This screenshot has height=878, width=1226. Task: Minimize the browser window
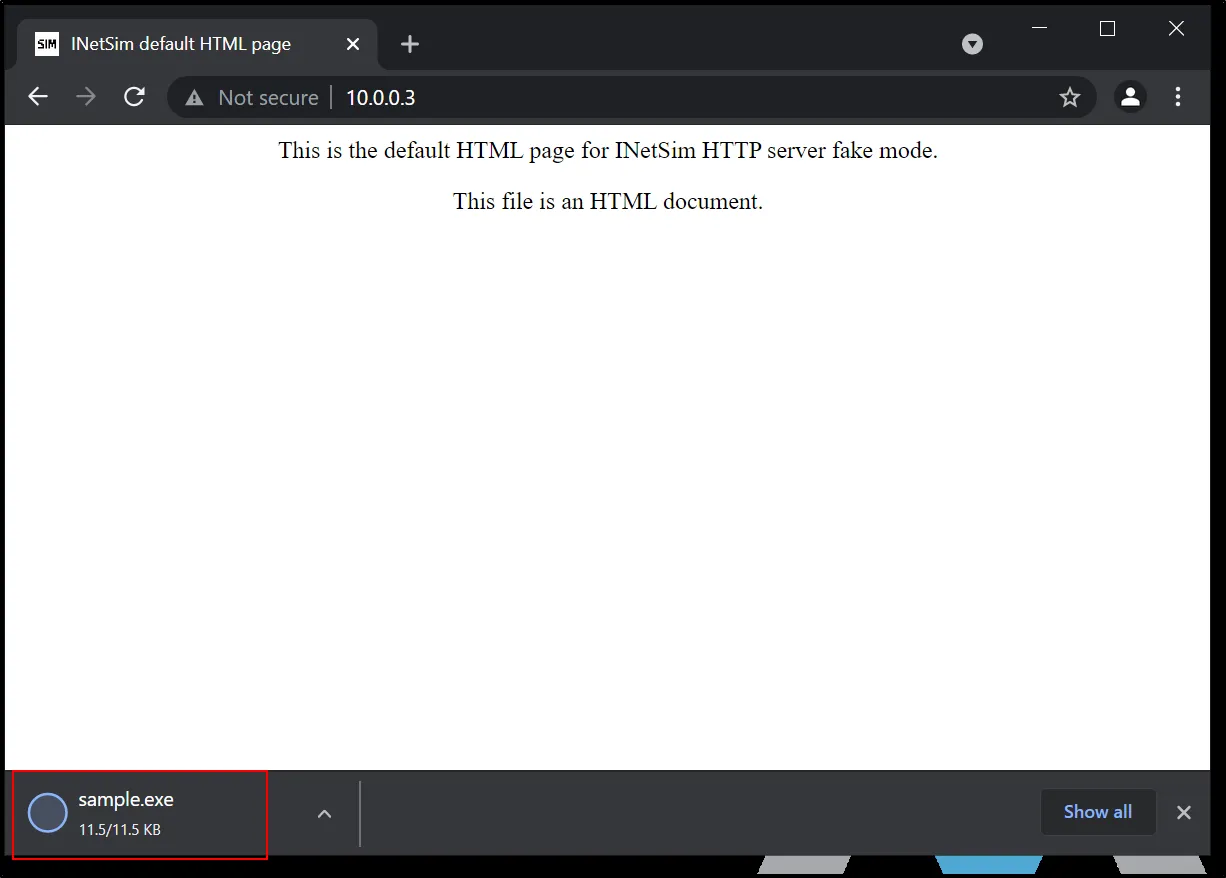tap(1039, 29)
